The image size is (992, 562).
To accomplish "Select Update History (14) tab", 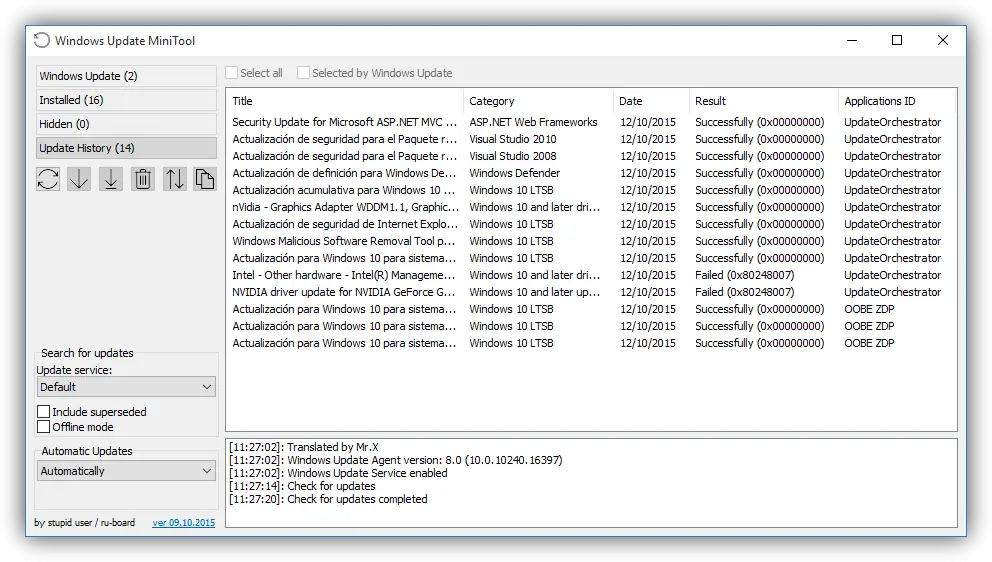I will 126,148.
